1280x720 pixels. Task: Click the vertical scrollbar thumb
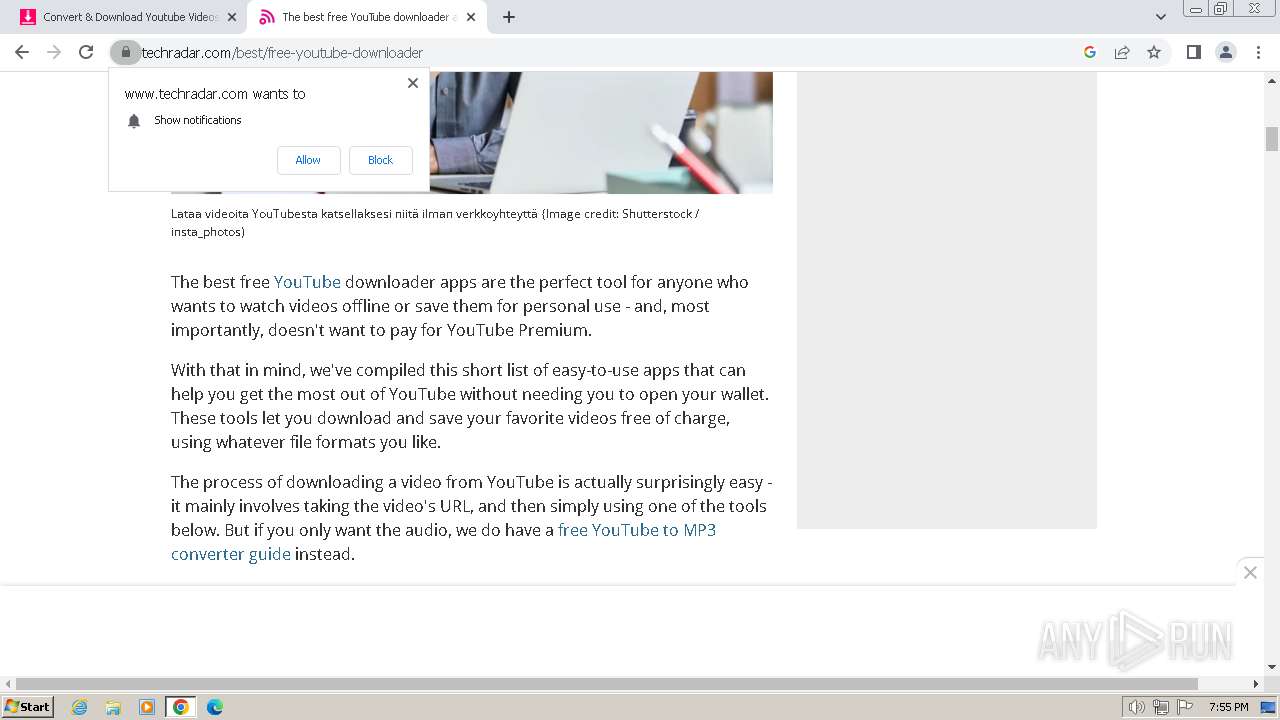[x=1272, y=139]
